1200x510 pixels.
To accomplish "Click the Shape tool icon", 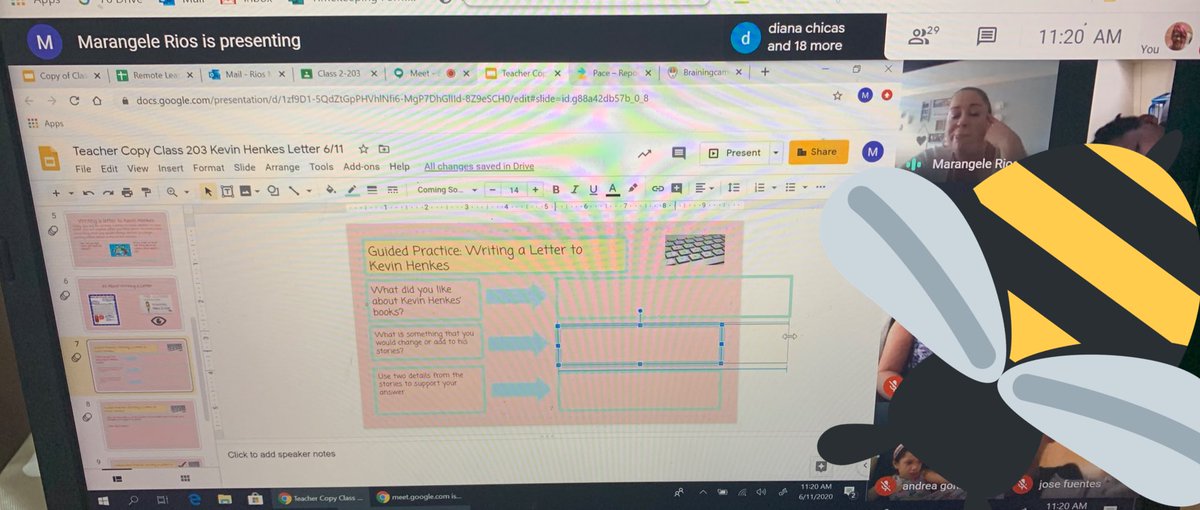I will [x=273, y=191].
